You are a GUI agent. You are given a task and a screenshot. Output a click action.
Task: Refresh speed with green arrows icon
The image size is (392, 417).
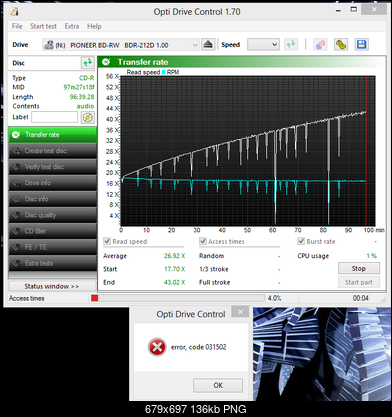(x=291, y=44)
